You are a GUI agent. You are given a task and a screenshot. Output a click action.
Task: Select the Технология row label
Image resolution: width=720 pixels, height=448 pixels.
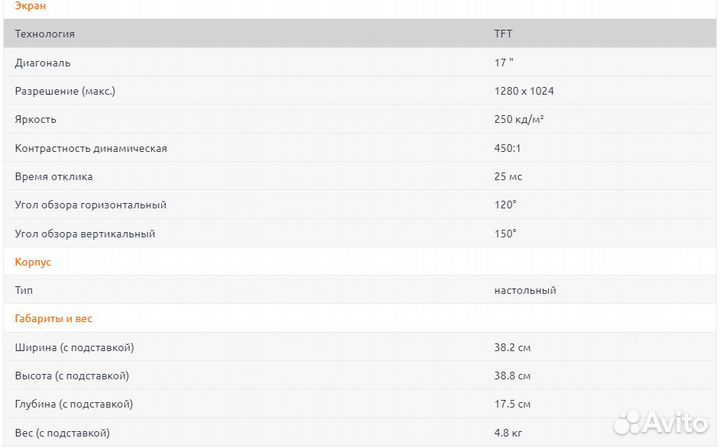[45, 34]
